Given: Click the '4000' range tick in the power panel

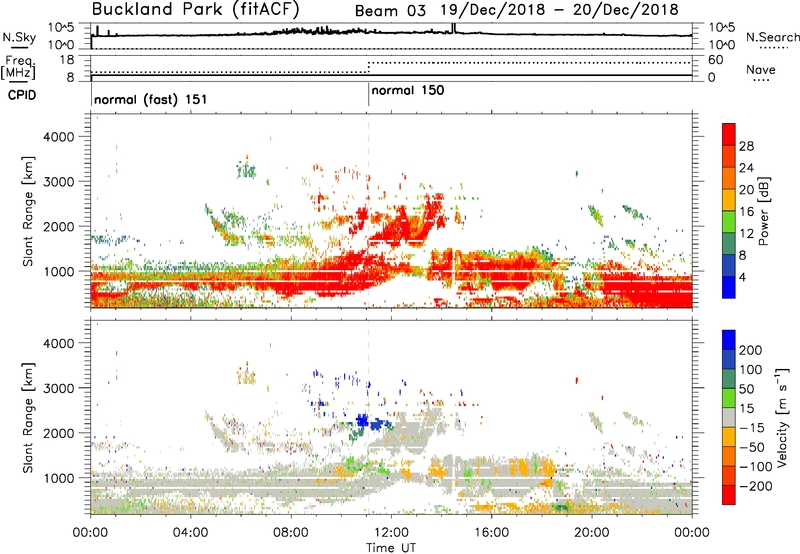Looking at the screenshot, I should click(x=59, y=137).
